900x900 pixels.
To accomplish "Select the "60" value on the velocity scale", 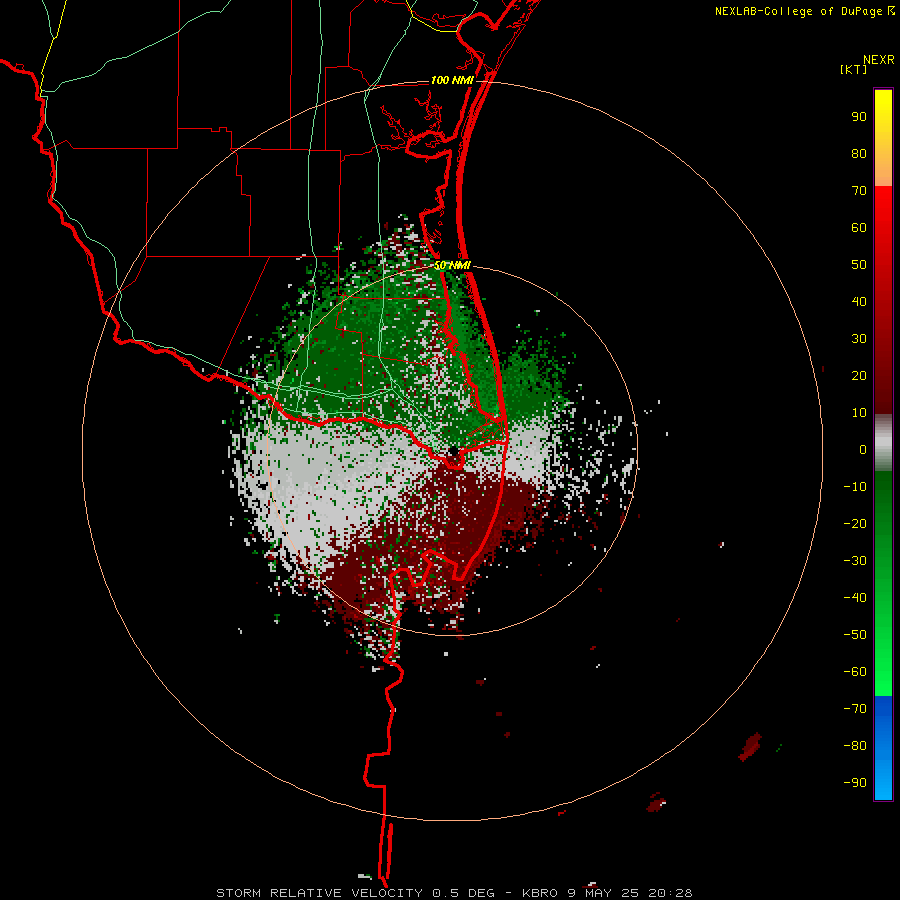I will pyautogui.click(x=859, y=228).
